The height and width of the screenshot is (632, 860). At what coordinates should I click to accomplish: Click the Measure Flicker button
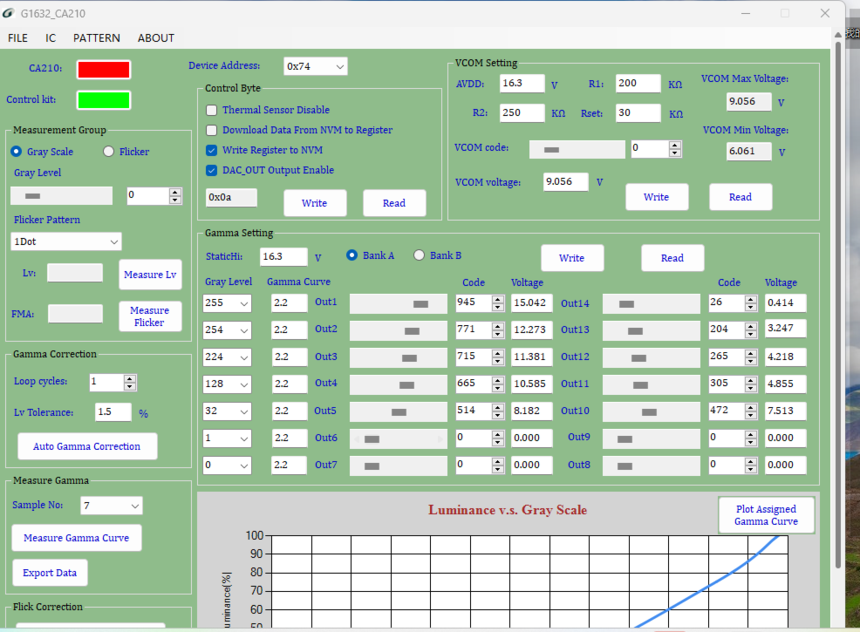coord(150,316)
